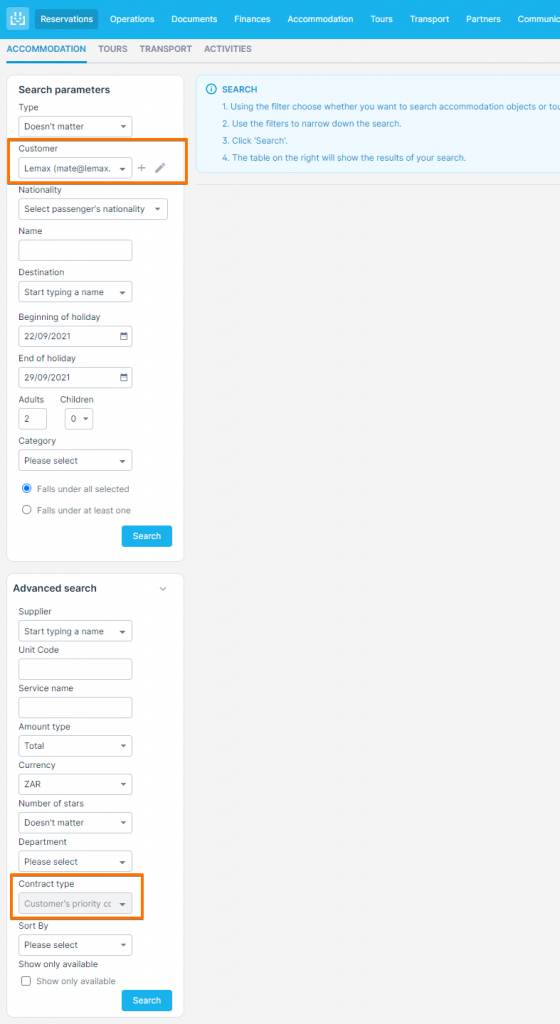Screen dimensions: 560x1024
Task: Open the Children count dropdown
Action: (79, 419)
